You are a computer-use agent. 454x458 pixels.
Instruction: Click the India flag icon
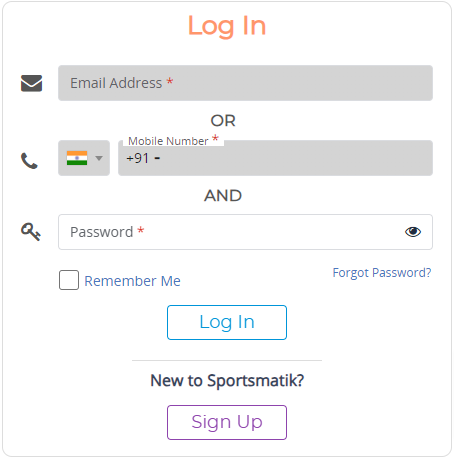[x=77, y=158]
